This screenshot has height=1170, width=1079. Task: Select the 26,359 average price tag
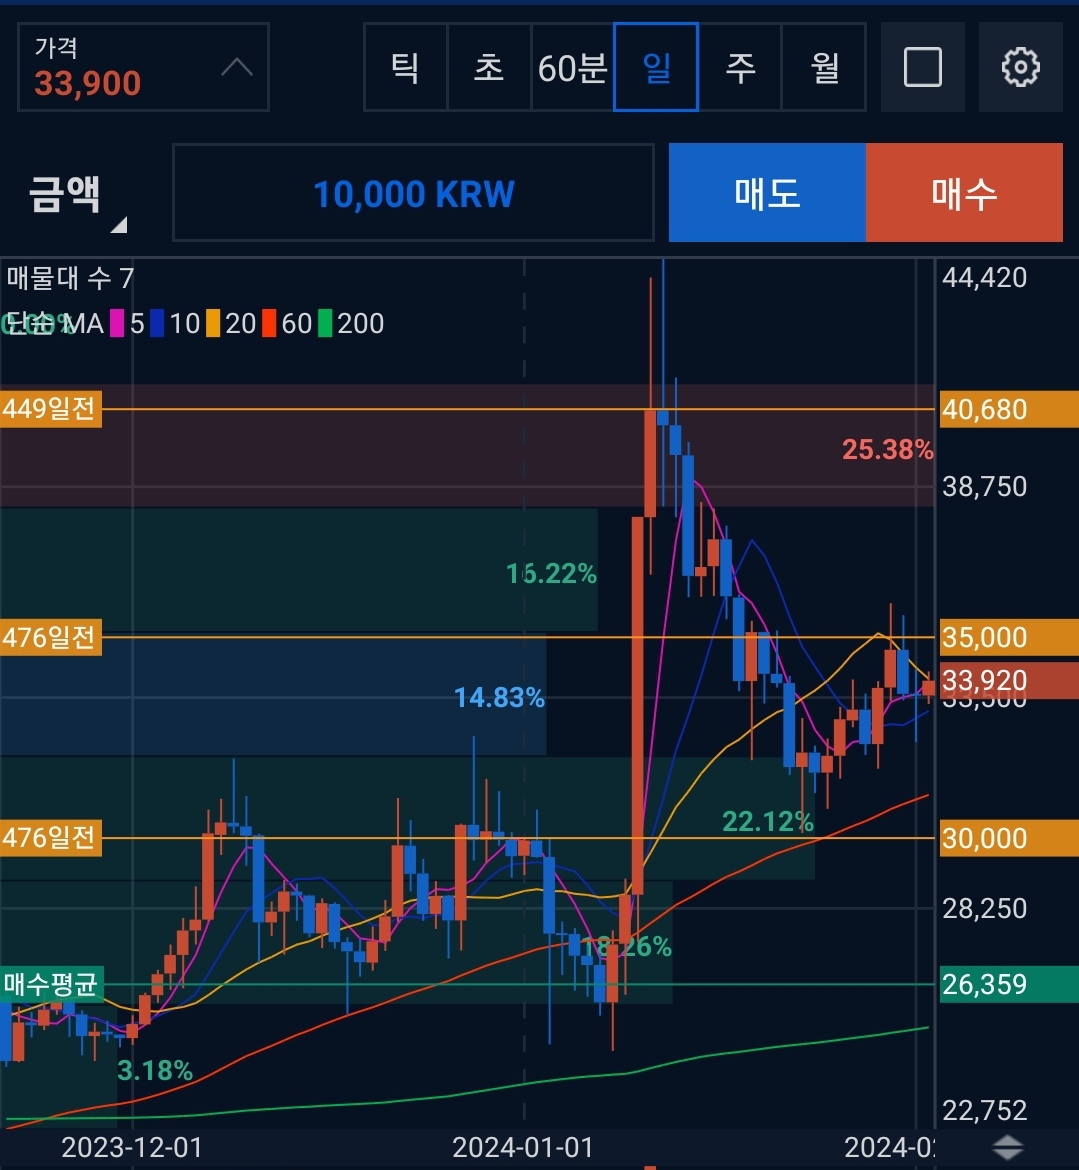coord(1008,984)
